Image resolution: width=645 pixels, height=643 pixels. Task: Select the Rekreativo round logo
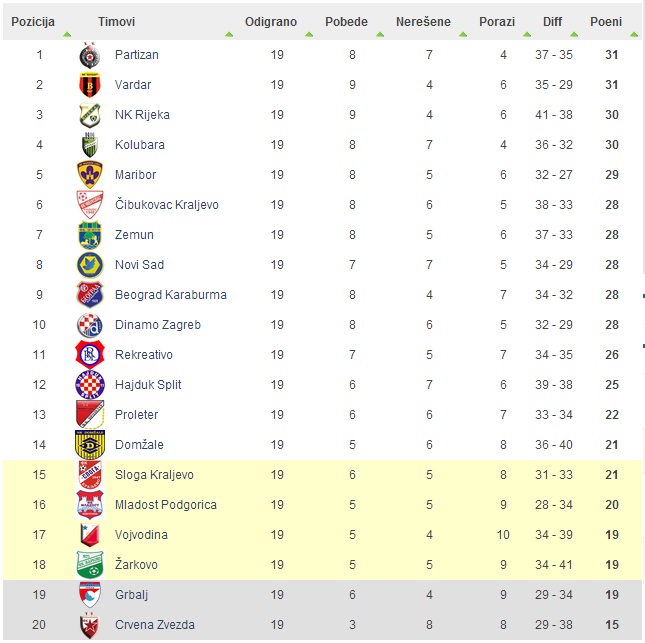point(90,355)
